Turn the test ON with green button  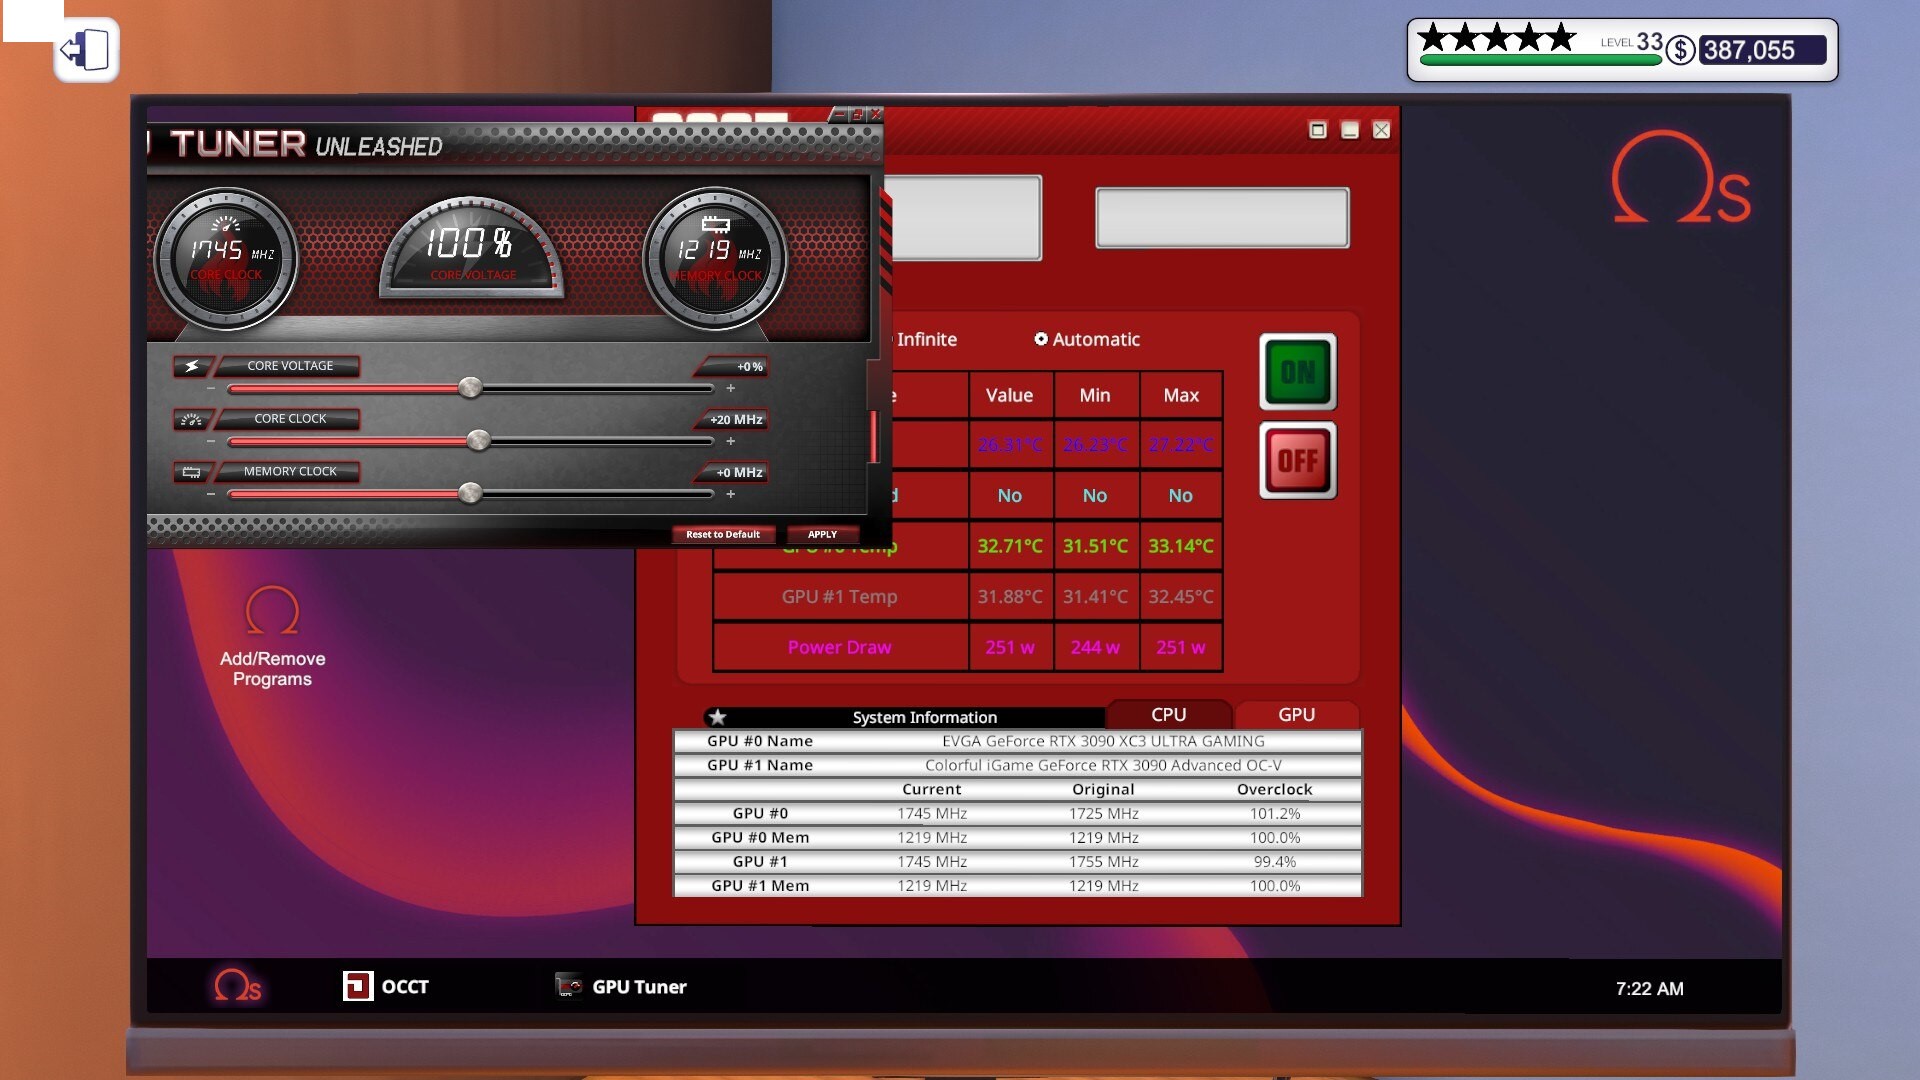coord(1297,372)
